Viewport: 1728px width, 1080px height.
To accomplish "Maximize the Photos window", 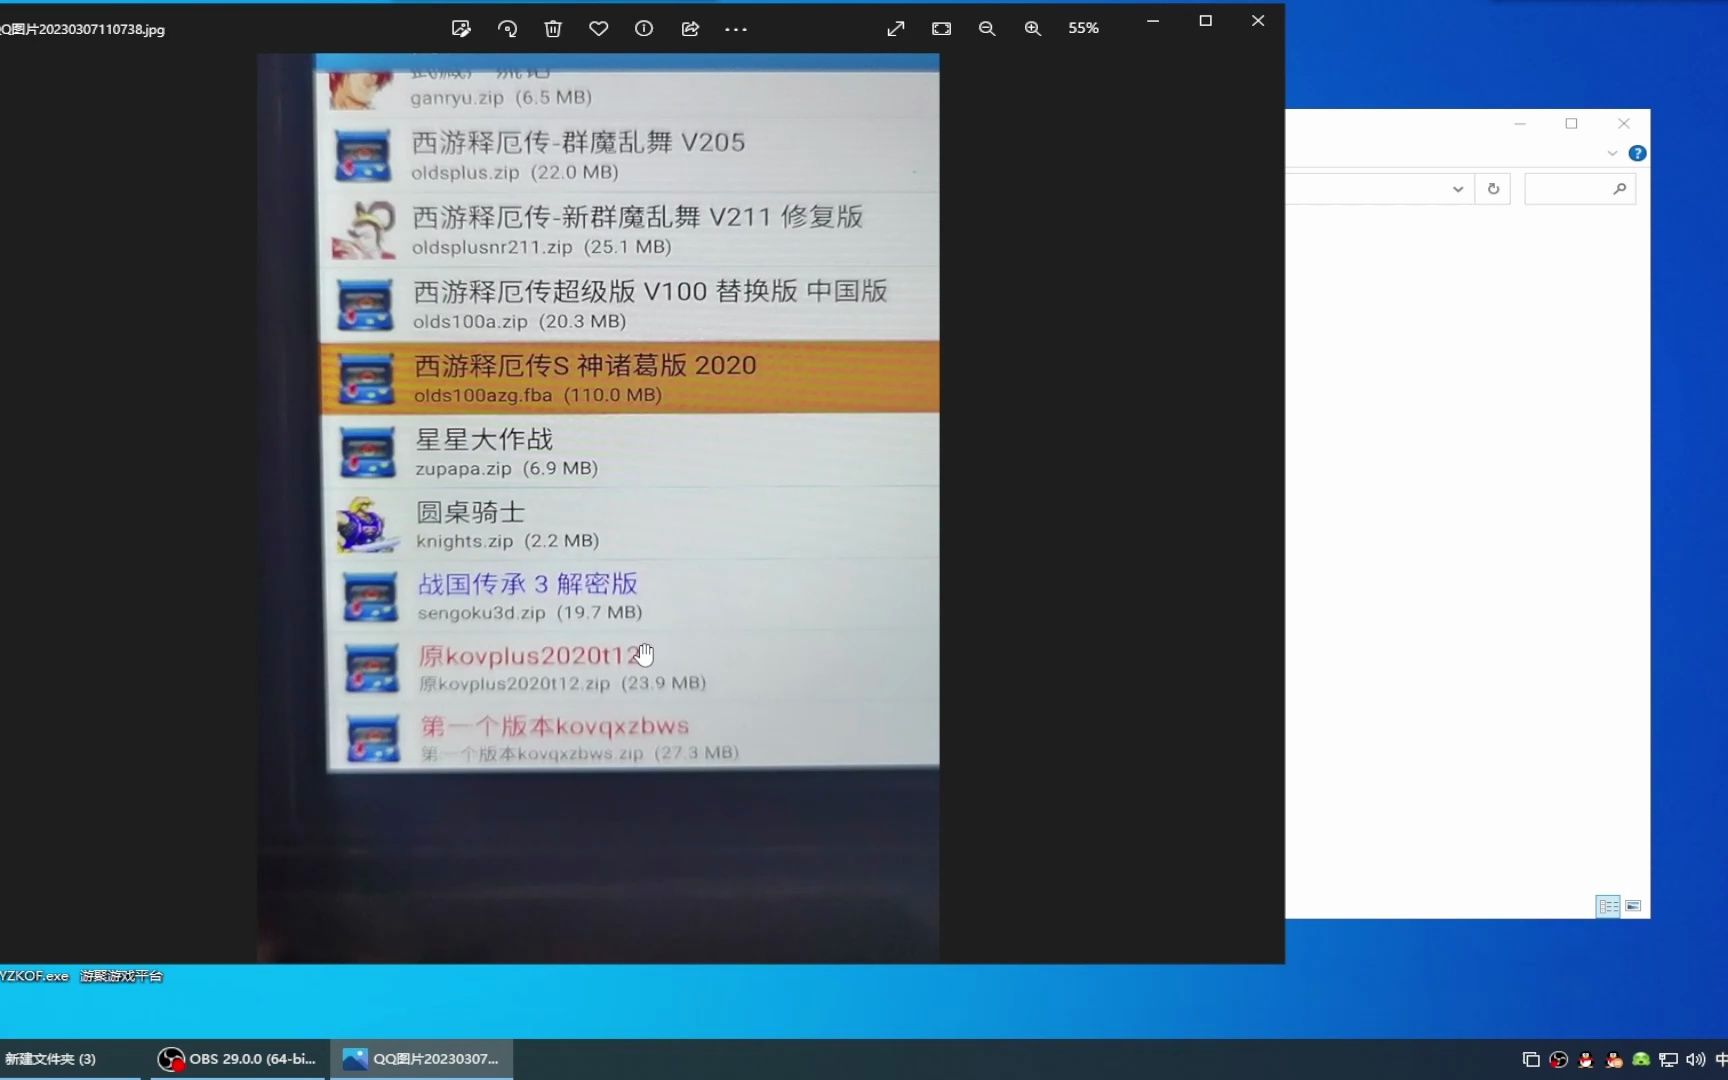I will click(1206, 21).
